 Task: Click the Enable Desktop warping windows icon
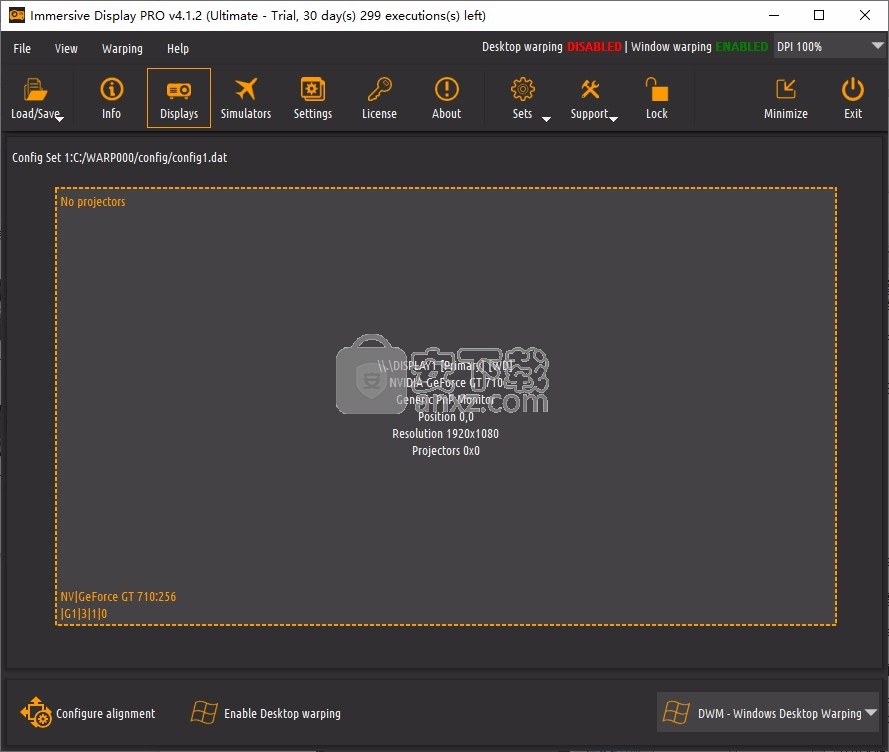tap(204, 712)
